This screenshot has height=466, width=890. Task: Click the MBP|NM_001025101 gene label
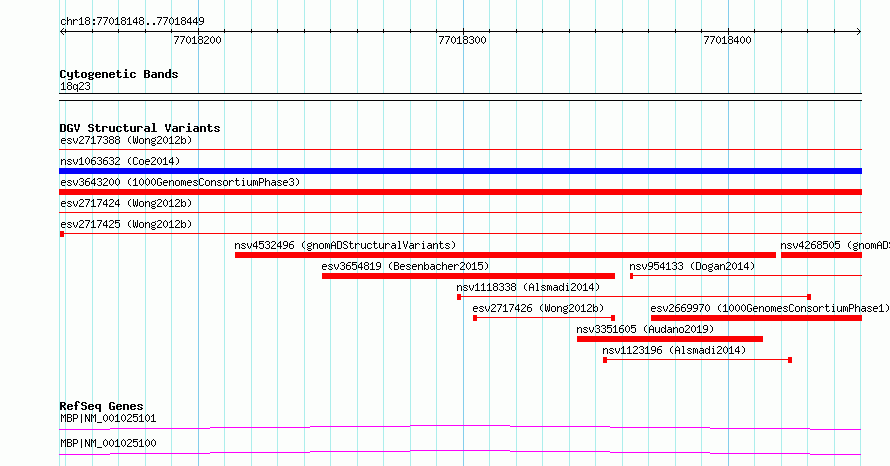point(108,418)
